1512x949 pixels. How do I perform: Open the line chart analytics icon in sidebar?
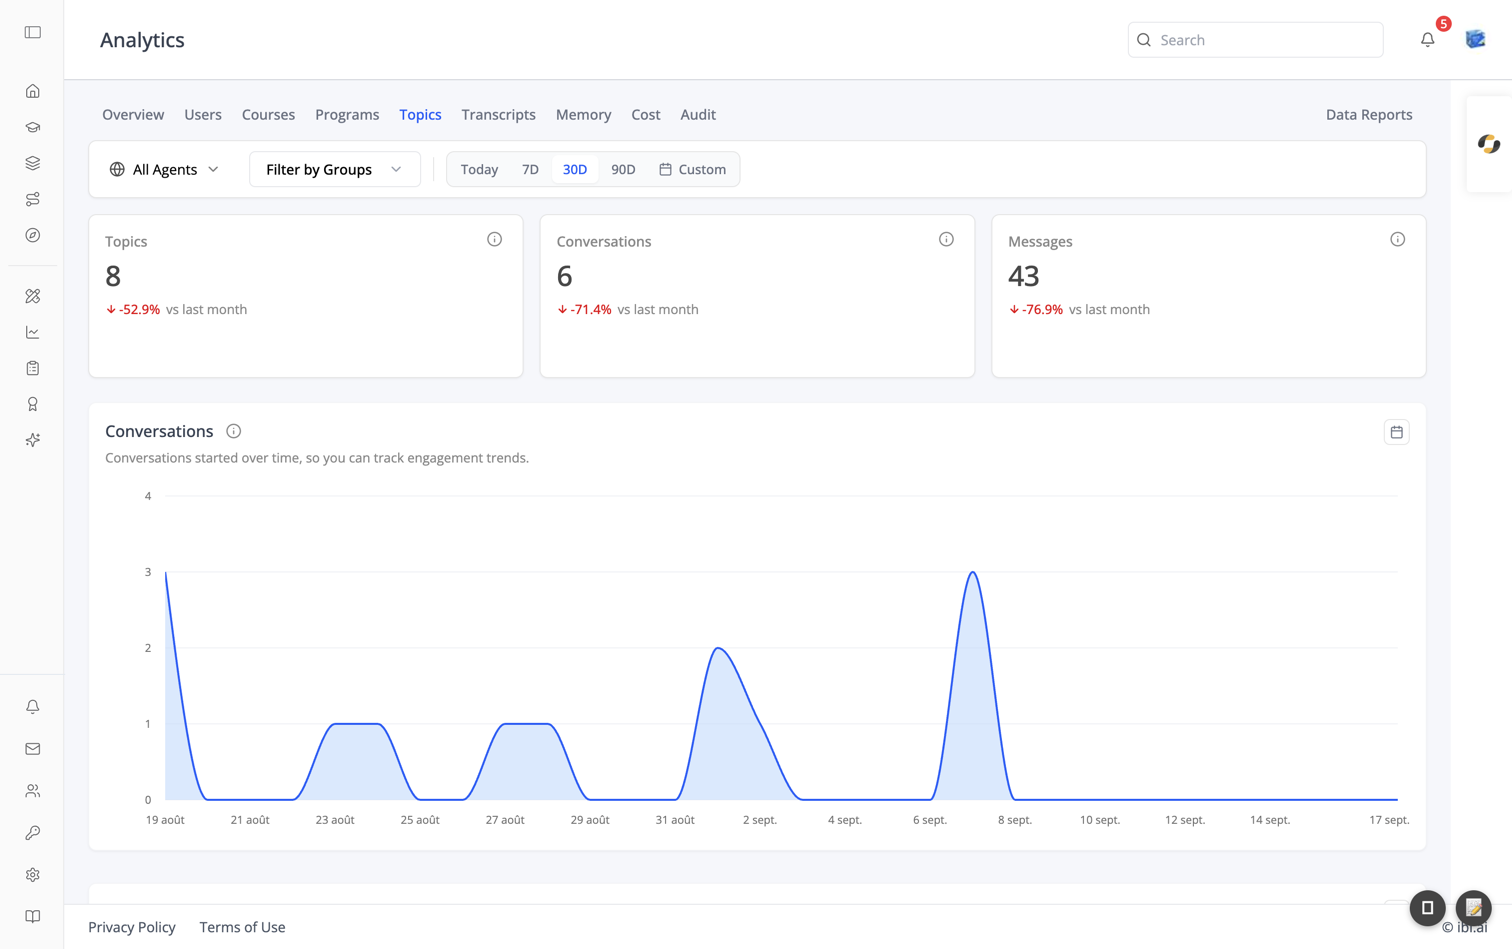pos(33,332)
